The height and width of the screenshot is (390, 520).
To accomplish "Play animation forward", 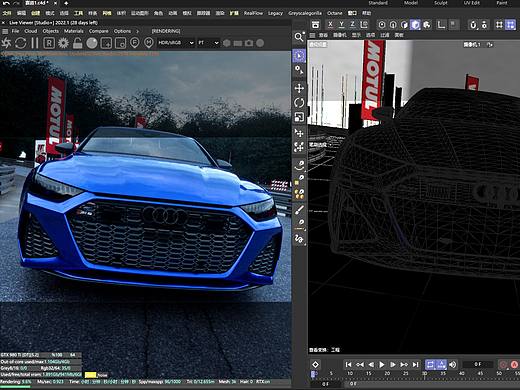I will 382,365.
